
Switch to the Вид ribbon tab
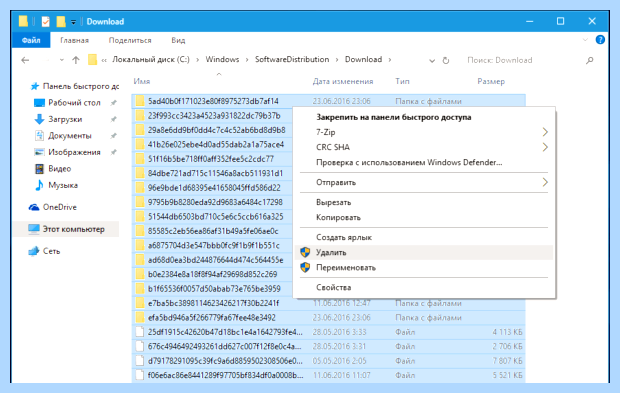[178, 40]
